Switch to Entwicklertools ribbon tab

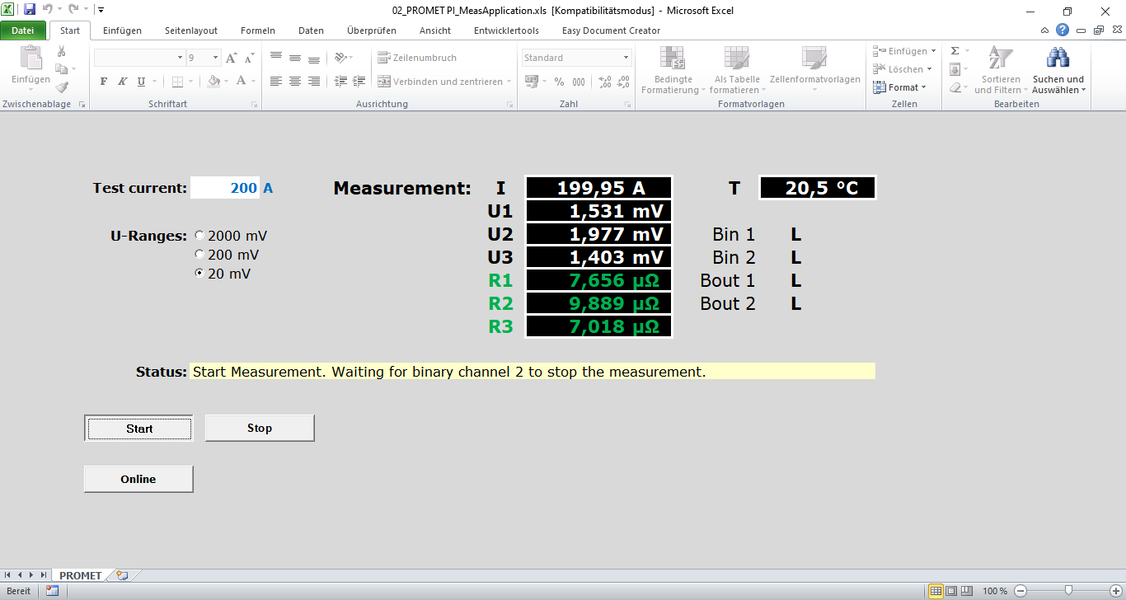(x=506, y=30)
